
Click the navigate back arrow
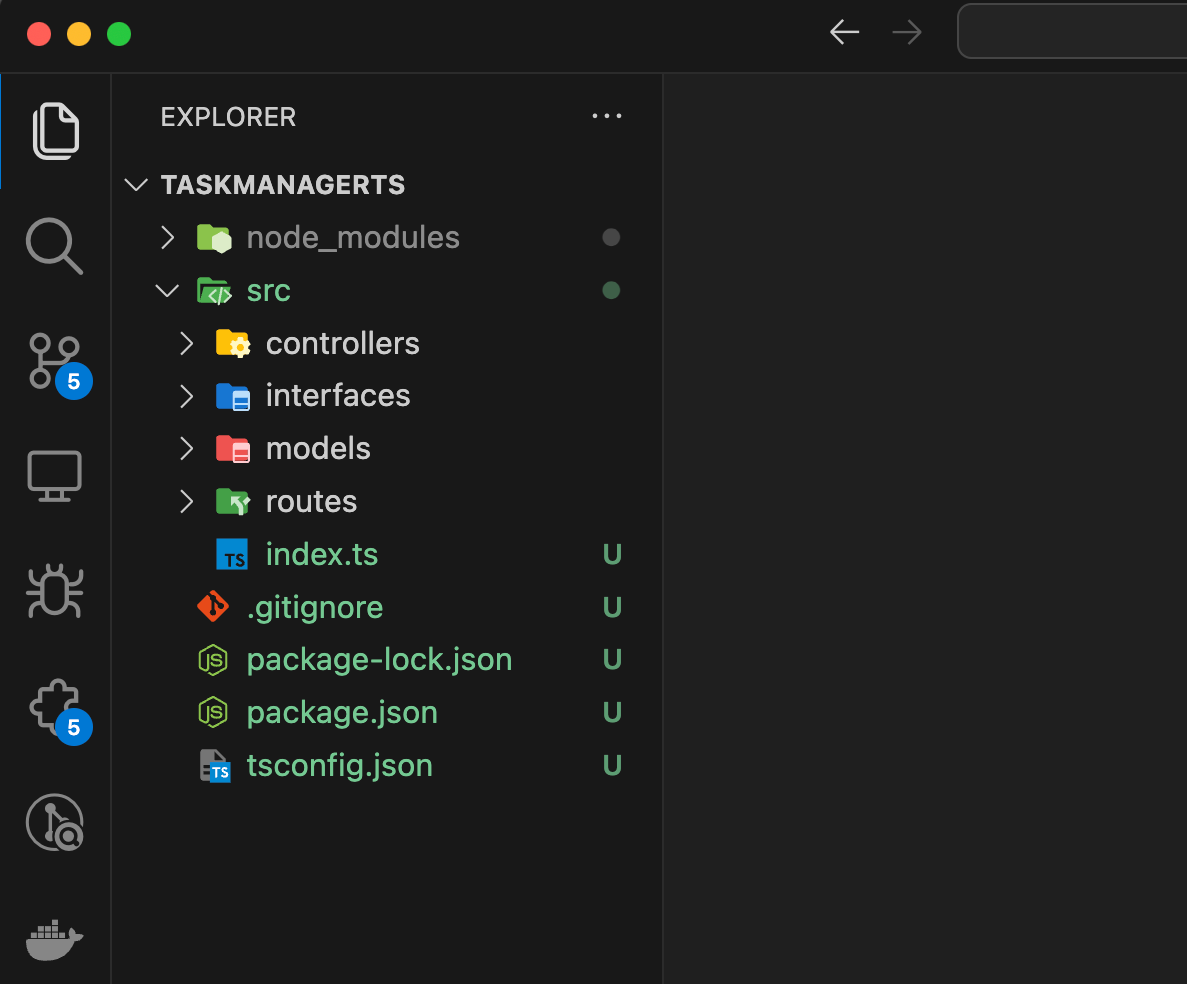(x=844, y=31)
